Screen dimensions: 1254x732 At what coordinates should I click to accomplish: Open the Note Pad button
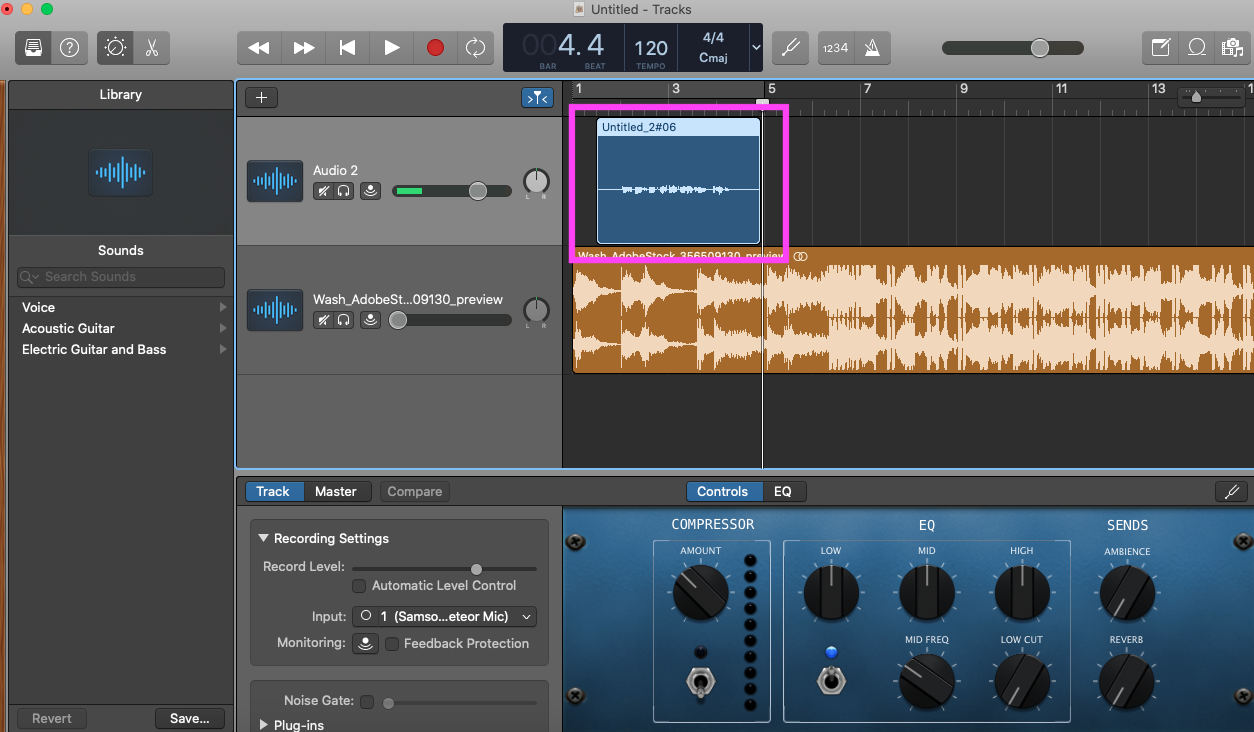coord(1160,47)
